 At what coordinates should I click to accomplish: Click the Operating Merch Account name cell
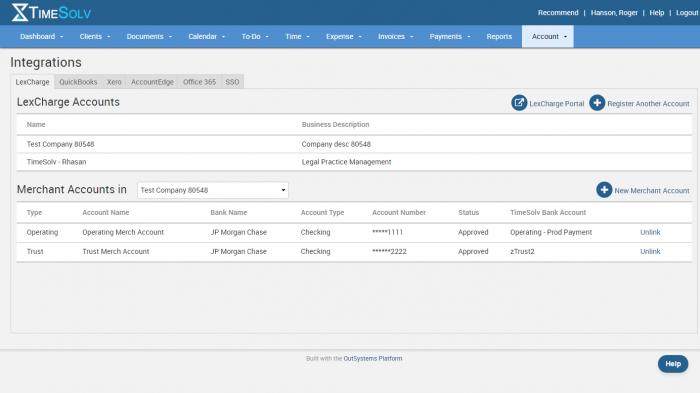[123, 232]
